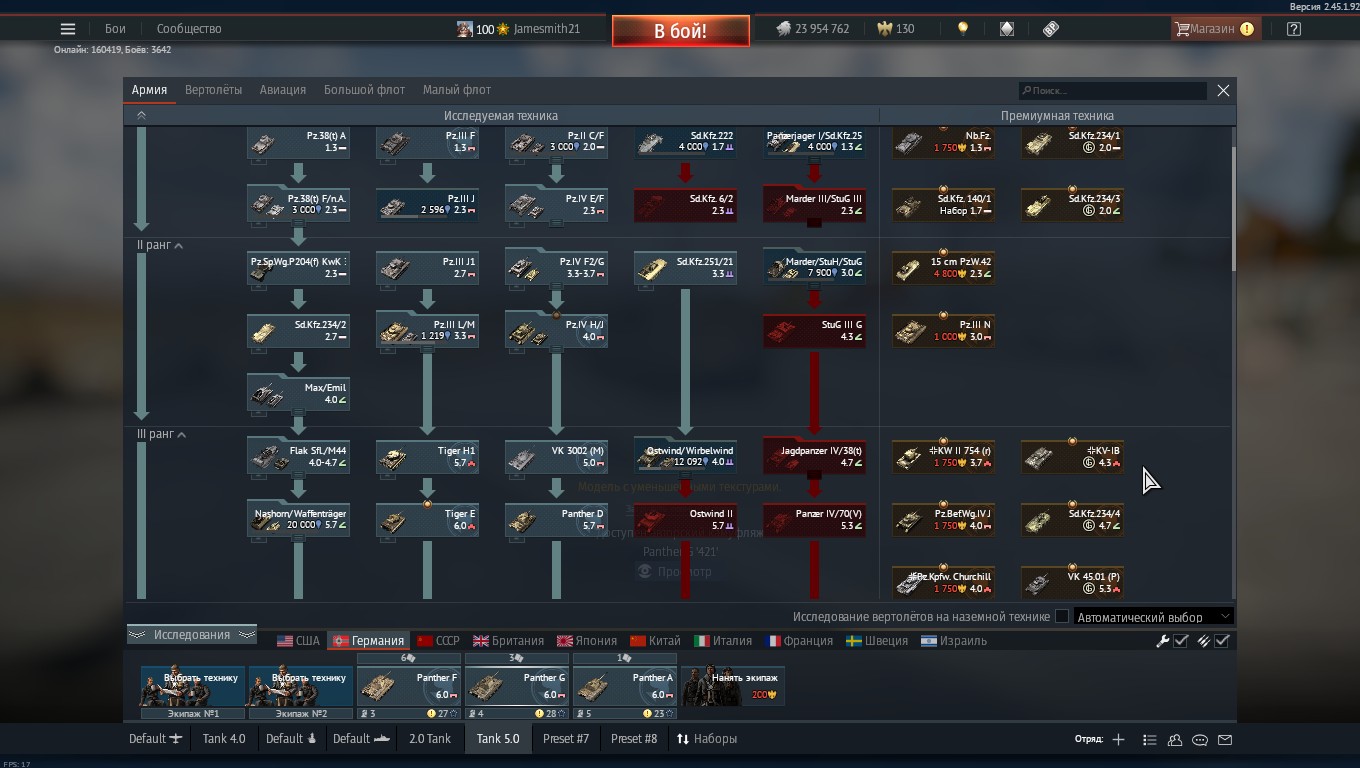
Task: Collapse the III ранг section
Action: tap(182, 435)
